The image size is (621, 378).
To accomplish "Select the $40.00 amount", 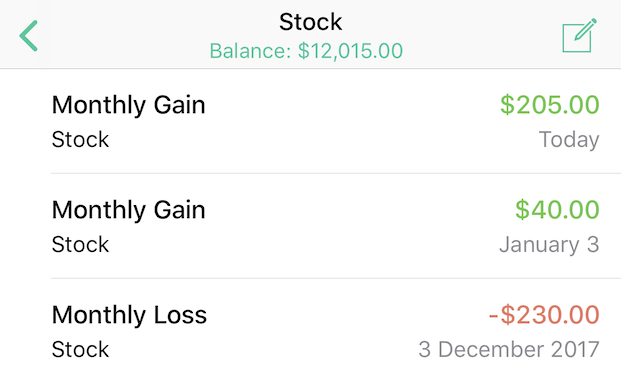I will [557, 210].
